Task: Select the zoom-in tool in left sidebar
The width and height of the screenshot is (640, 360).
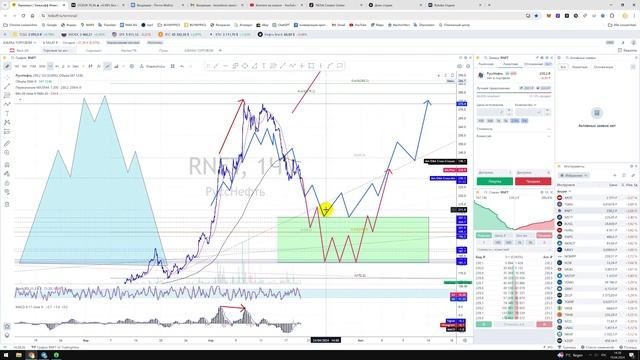Action: coord(7,153)
